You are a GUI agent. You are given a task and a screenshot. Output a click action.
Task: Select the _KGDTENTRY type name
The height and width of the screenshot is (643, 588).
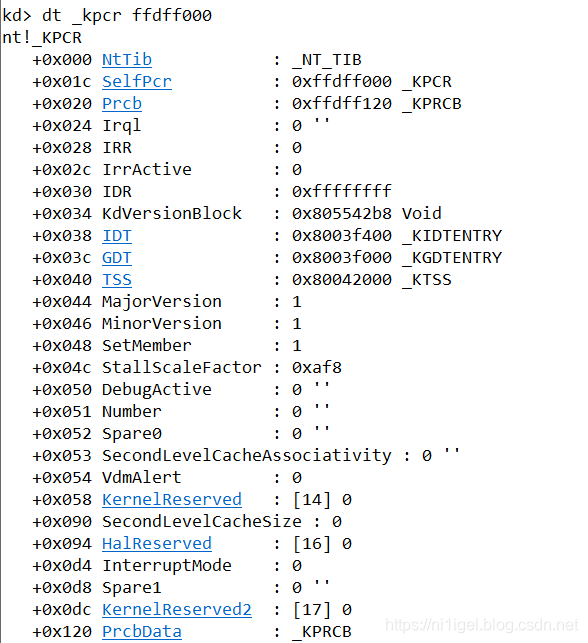pyautogui.click(x=452, y=258)
